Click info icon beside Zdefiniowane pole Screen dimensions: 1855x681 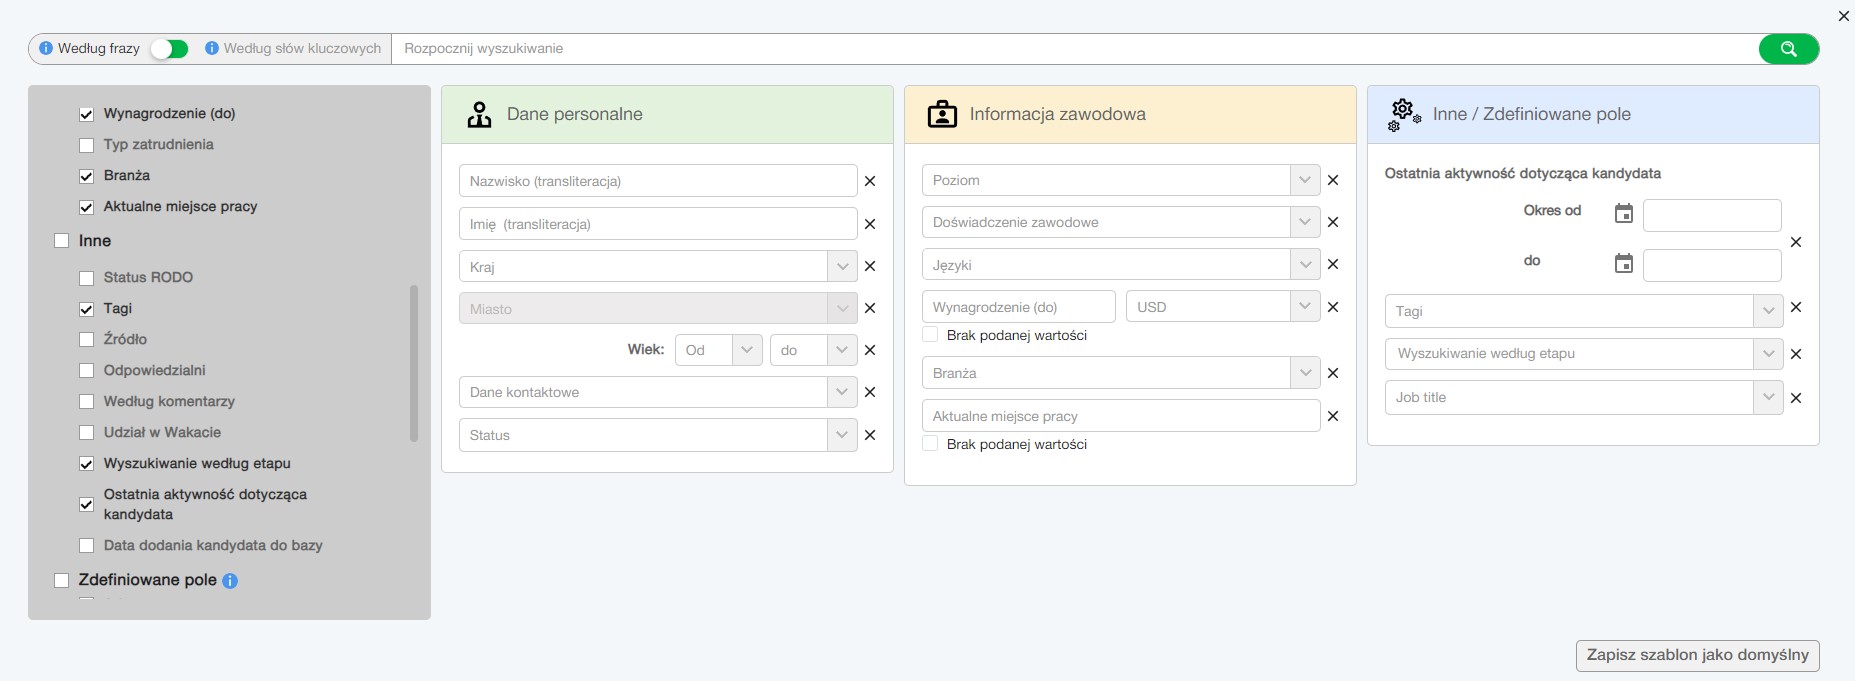[x=230, y=581]
